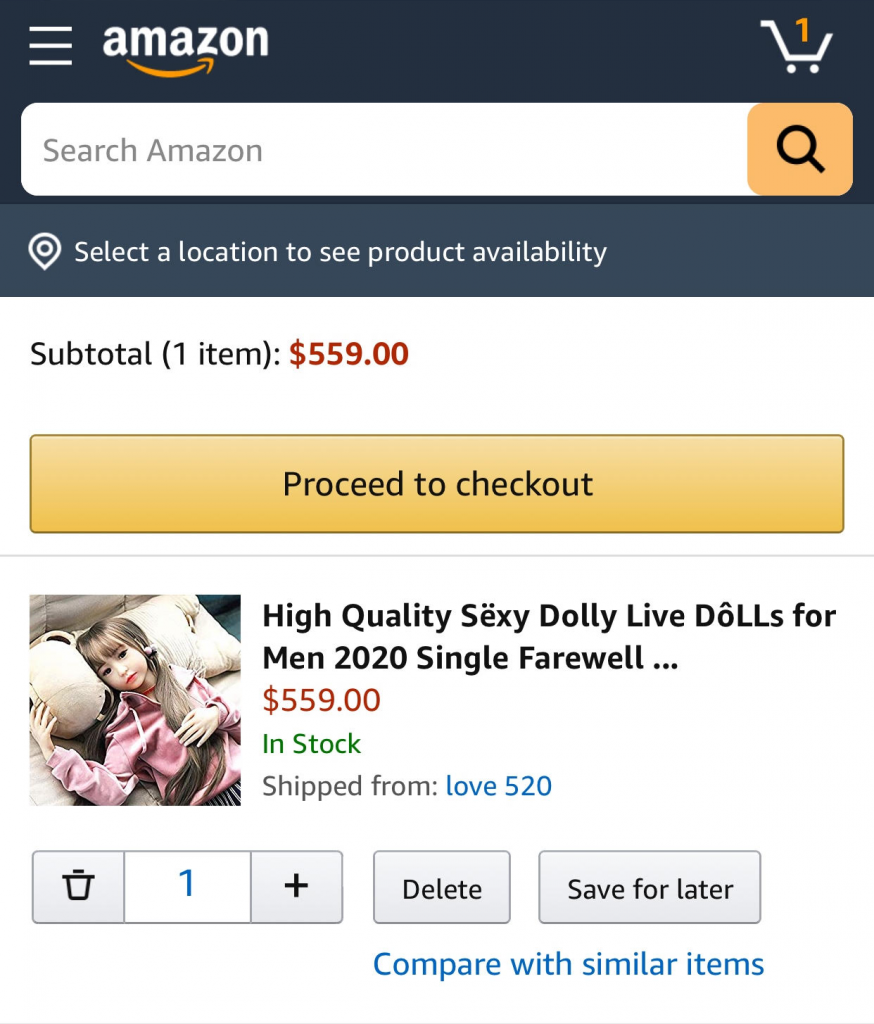Click the Amazon logo
The width and height of the screenshot is (874, 1024).
185,47
